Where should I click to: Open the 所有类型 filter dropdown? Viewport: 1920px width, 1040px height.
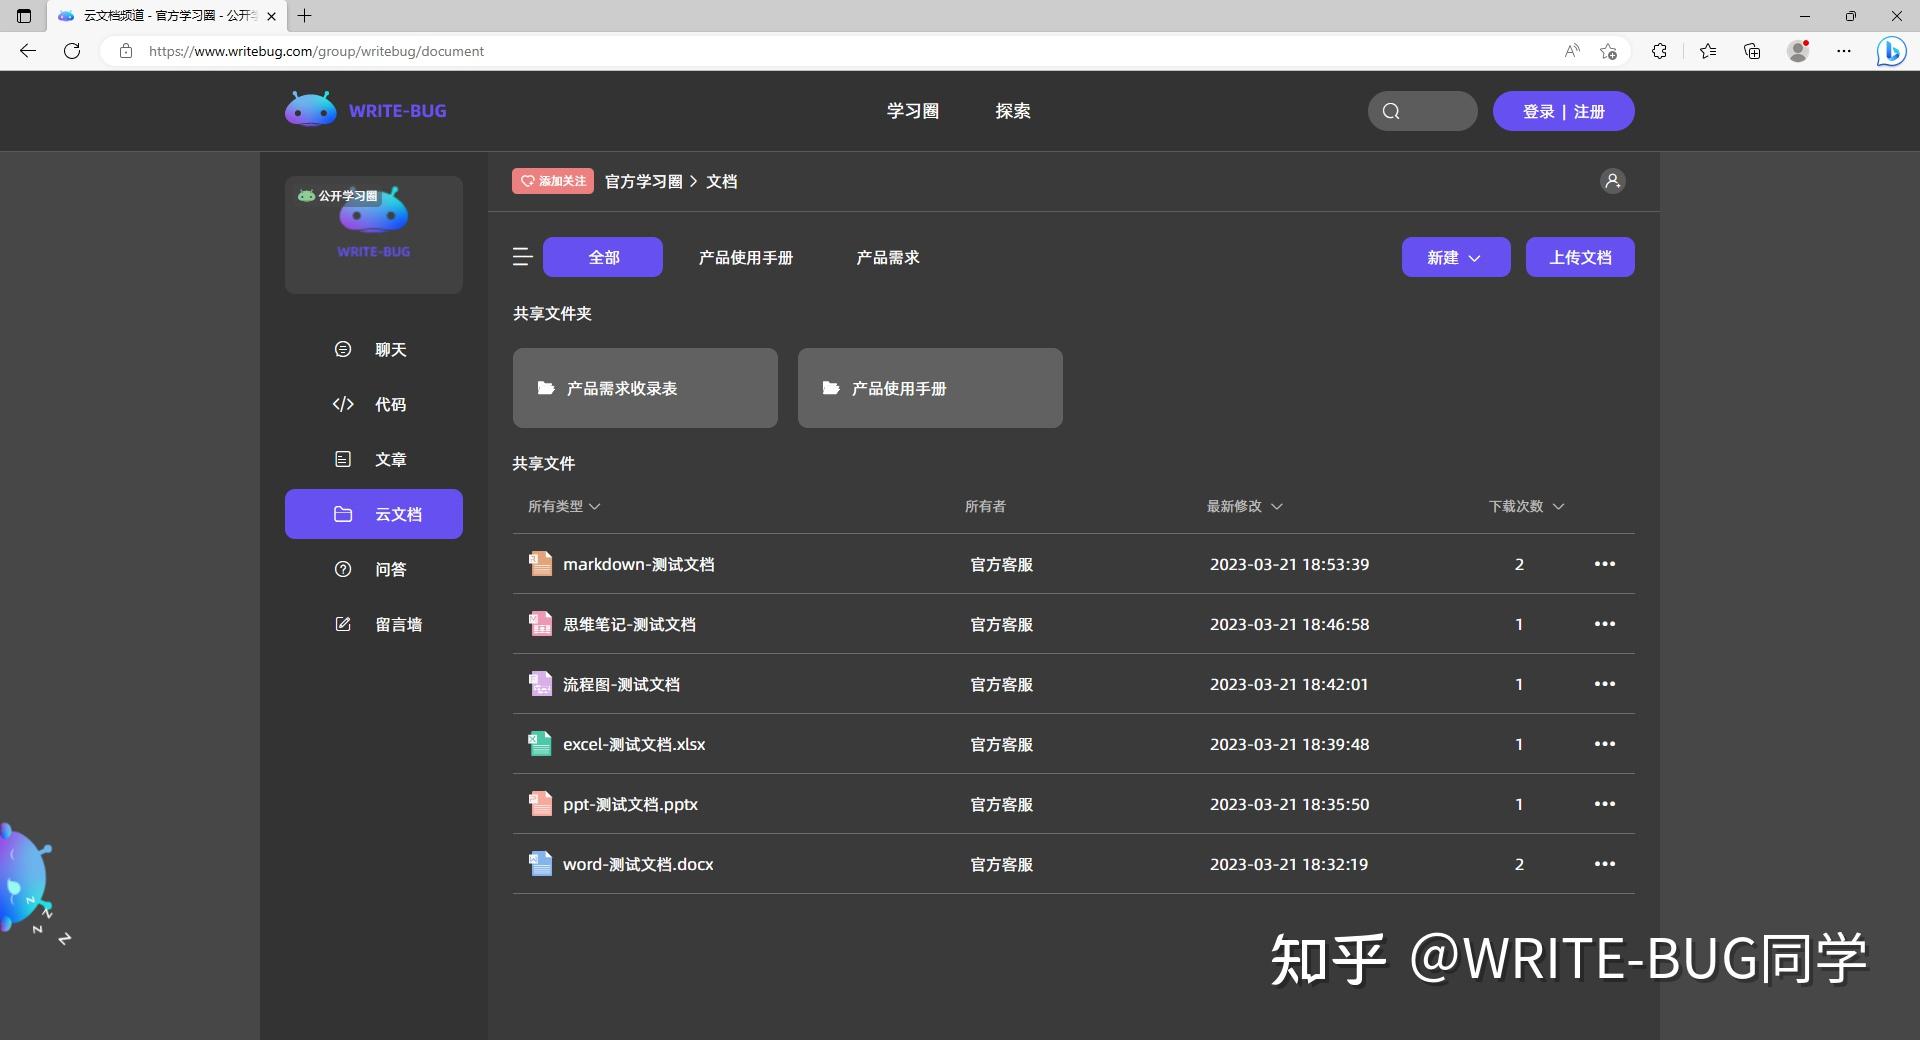pos(563,506)
